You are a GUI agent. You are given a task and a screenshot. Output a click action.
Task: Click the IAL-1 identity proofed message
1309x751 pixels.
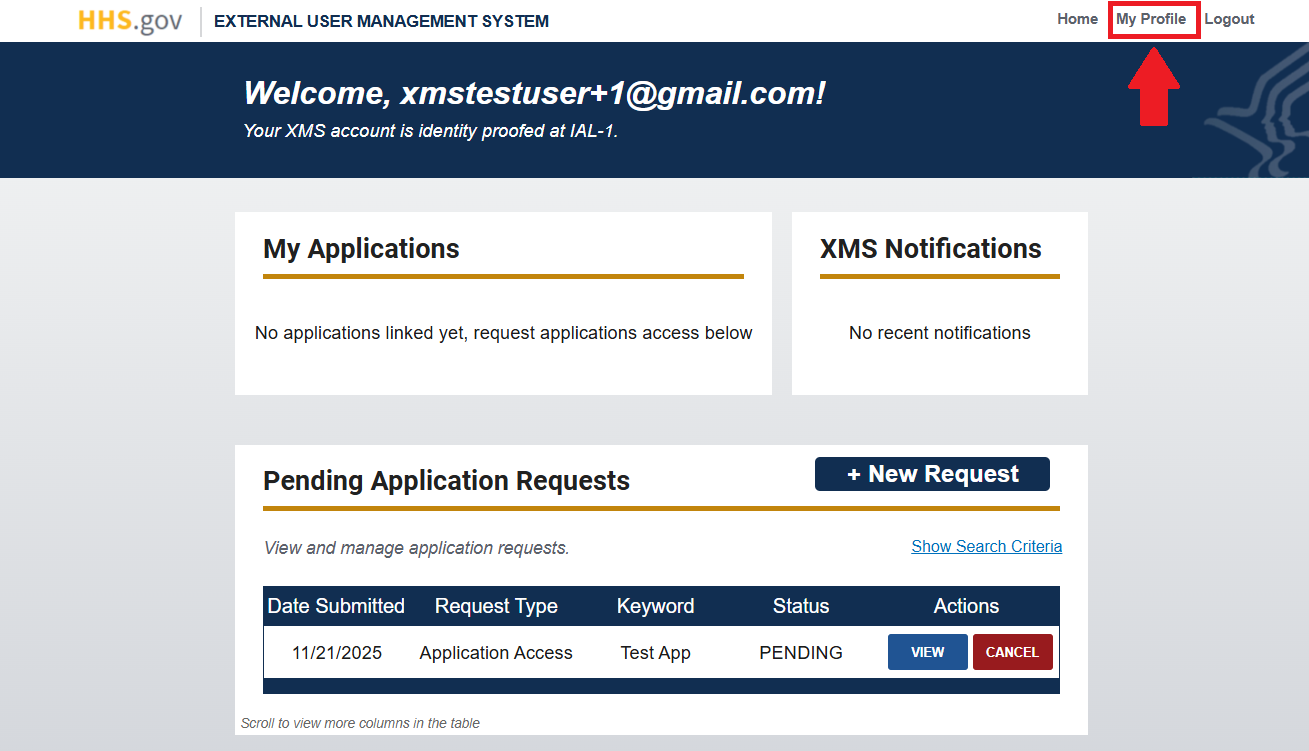(x=431, y=130)
